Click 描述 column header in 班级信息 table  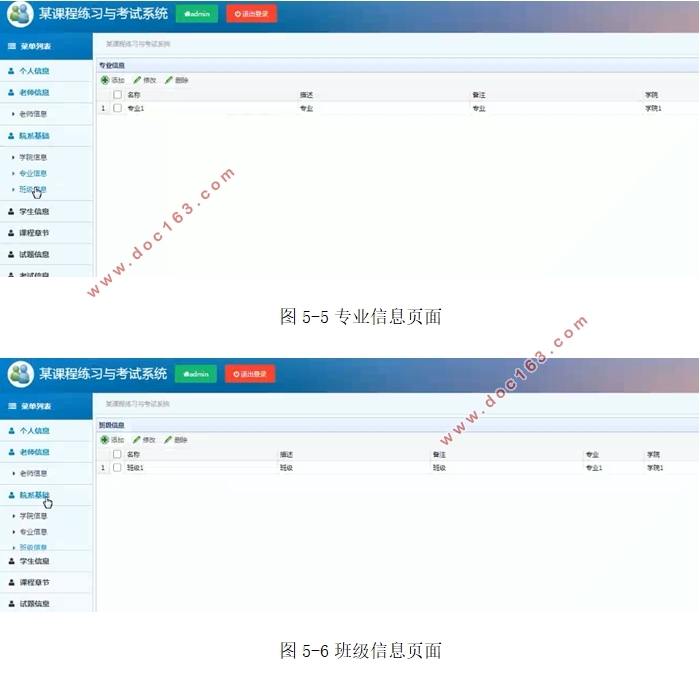point(286,455)
